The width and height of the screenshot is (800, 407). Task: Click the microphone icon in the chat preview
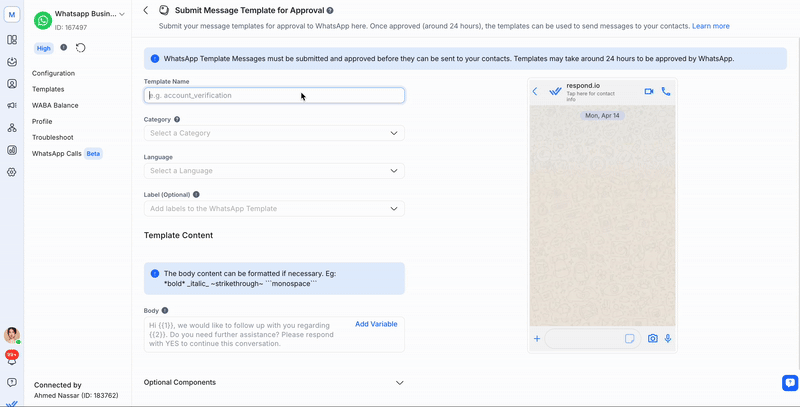[668, 339]
